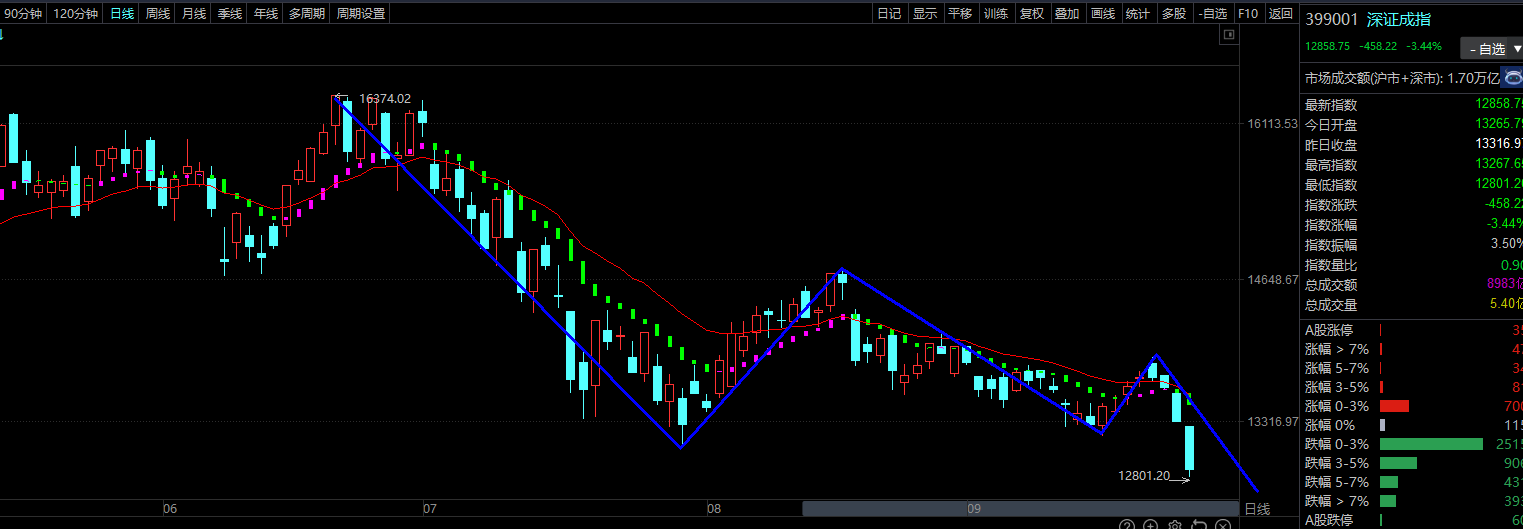The width and height of the screenshot is (1523, 529).
Task: Open the 复权 adjustment option
Action: click(x=1032, y=13)
